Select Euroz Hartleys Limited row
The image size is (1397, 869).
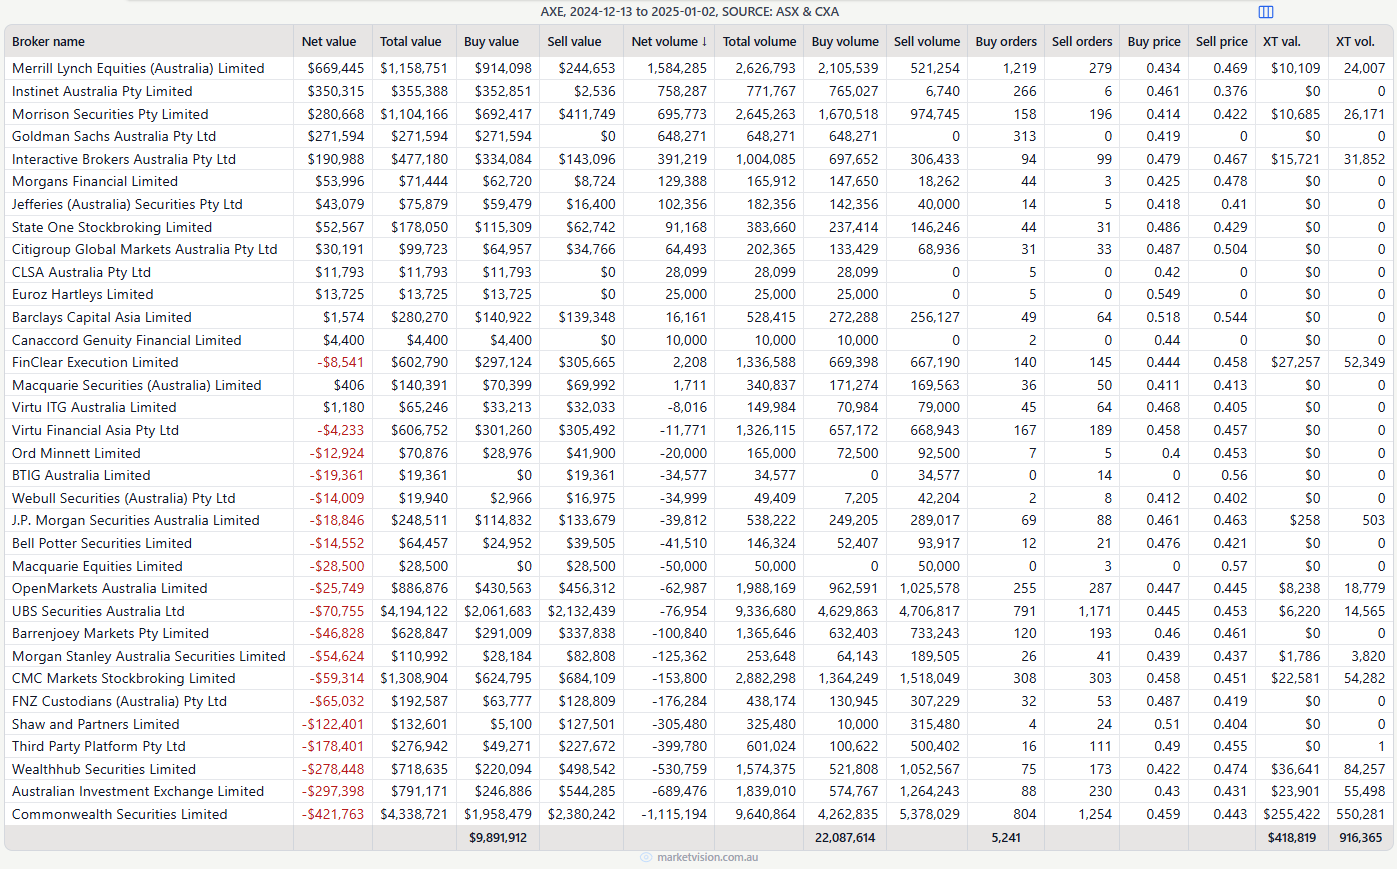[698, 294]
